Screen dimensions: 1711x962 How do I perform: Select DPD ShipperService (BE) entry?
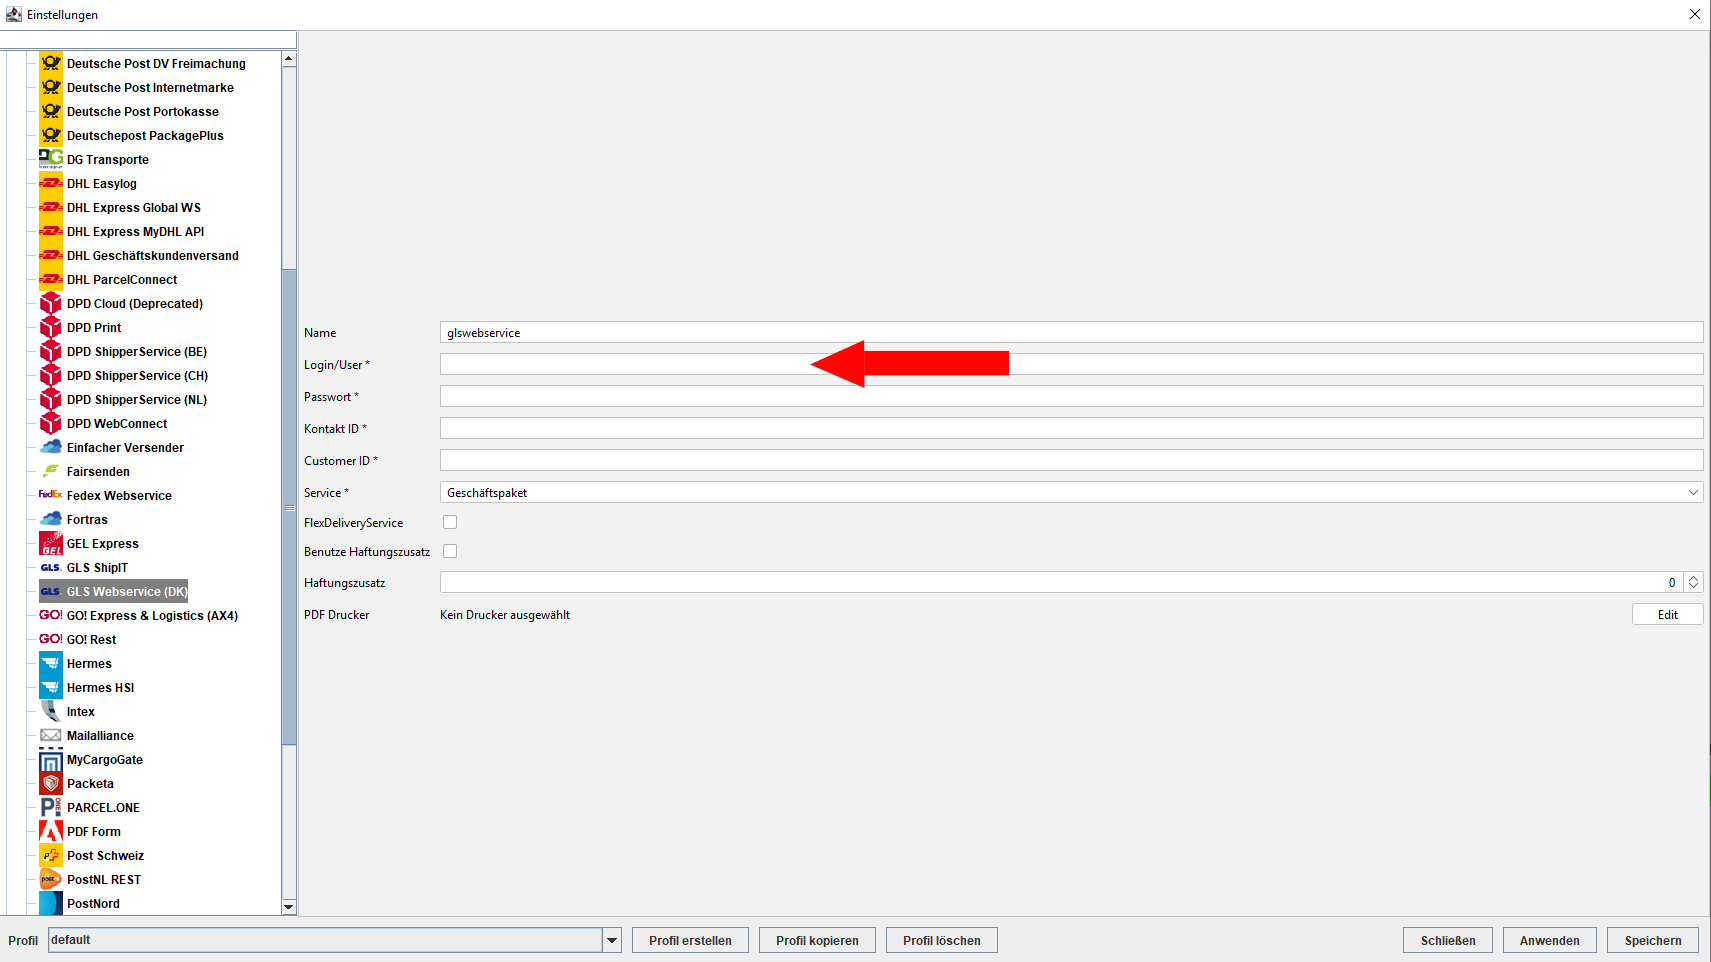pos(137,351)
